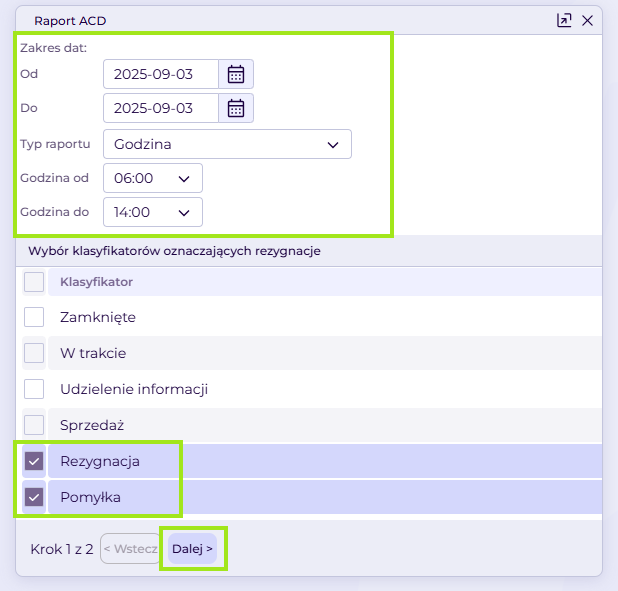
Task: Click the disabled Wstecz button
Action: (131, 548)
